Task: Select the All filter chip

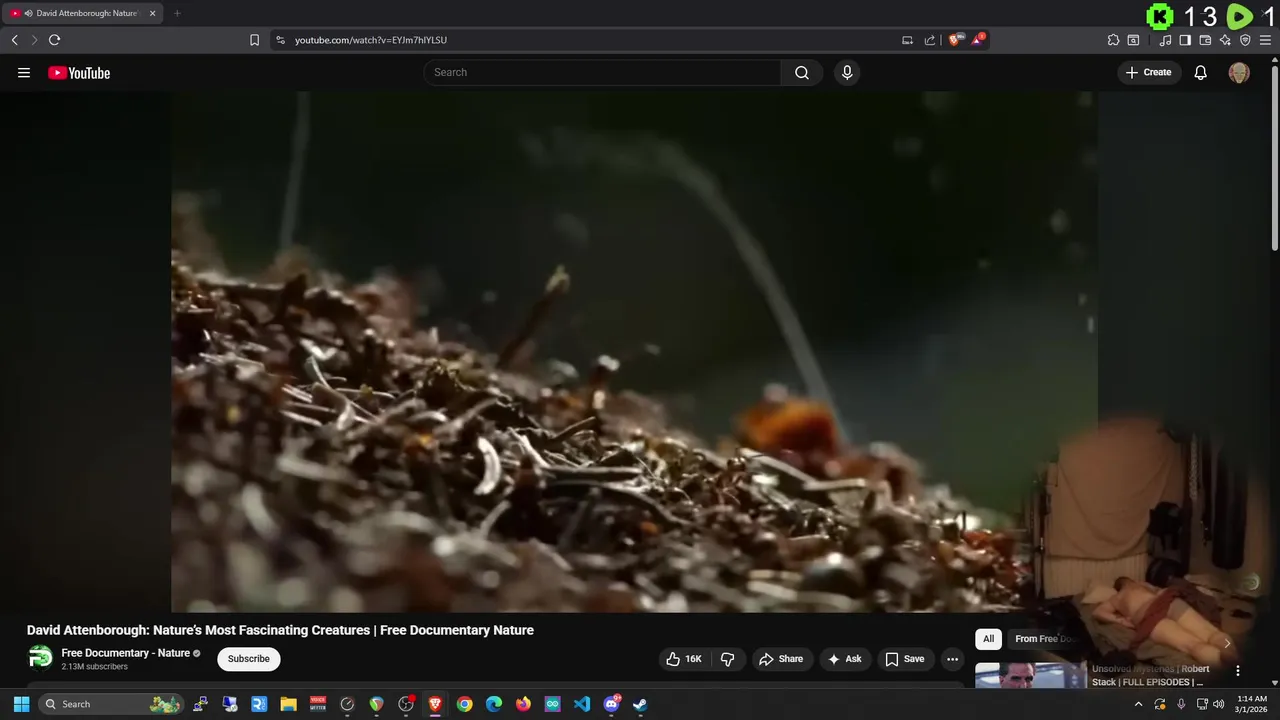Action: [988, 639]
